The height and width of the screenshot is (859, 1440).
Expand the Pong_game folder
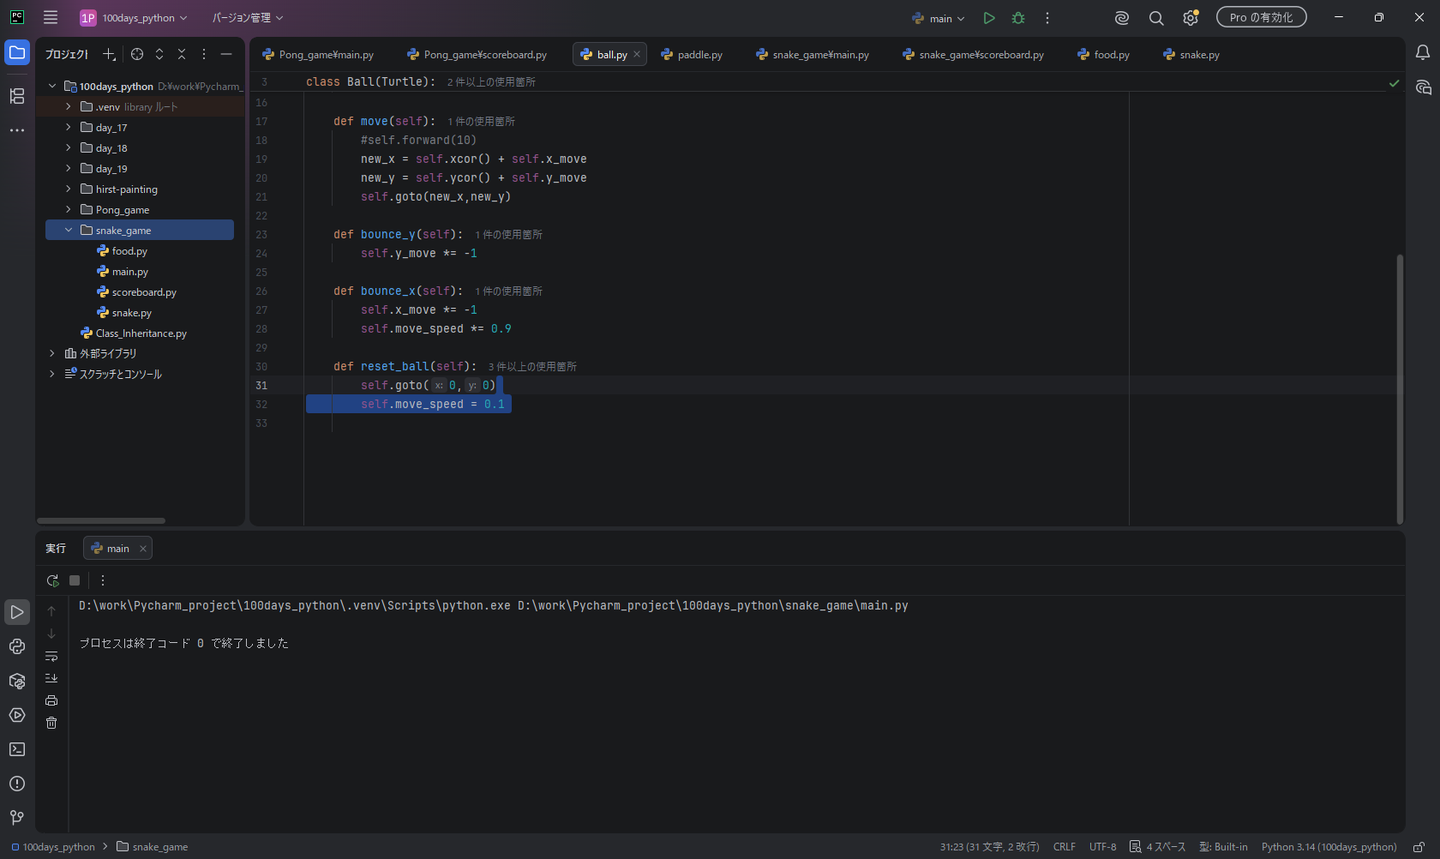pos(68,210)
